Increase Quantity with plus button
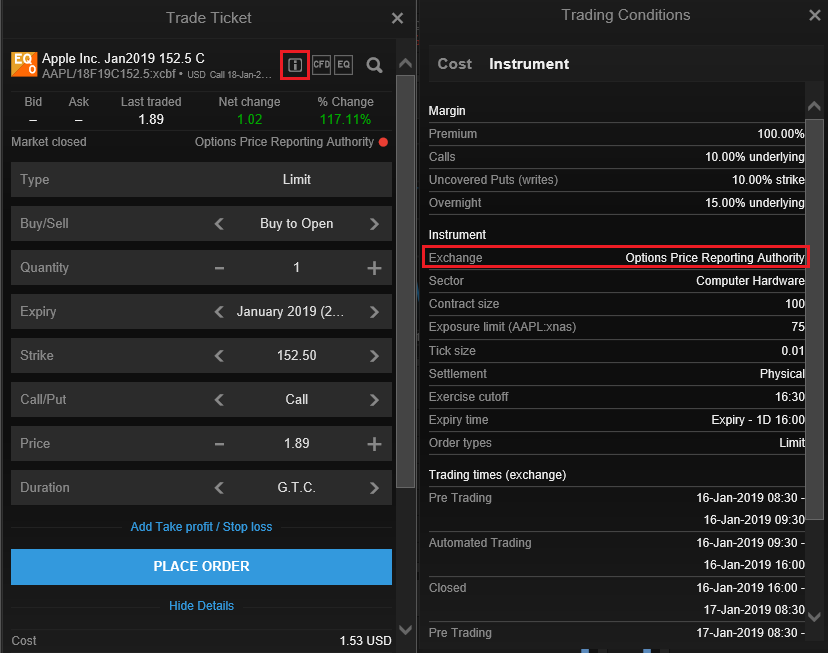828x653 pixels. click(x=374, y=268)
